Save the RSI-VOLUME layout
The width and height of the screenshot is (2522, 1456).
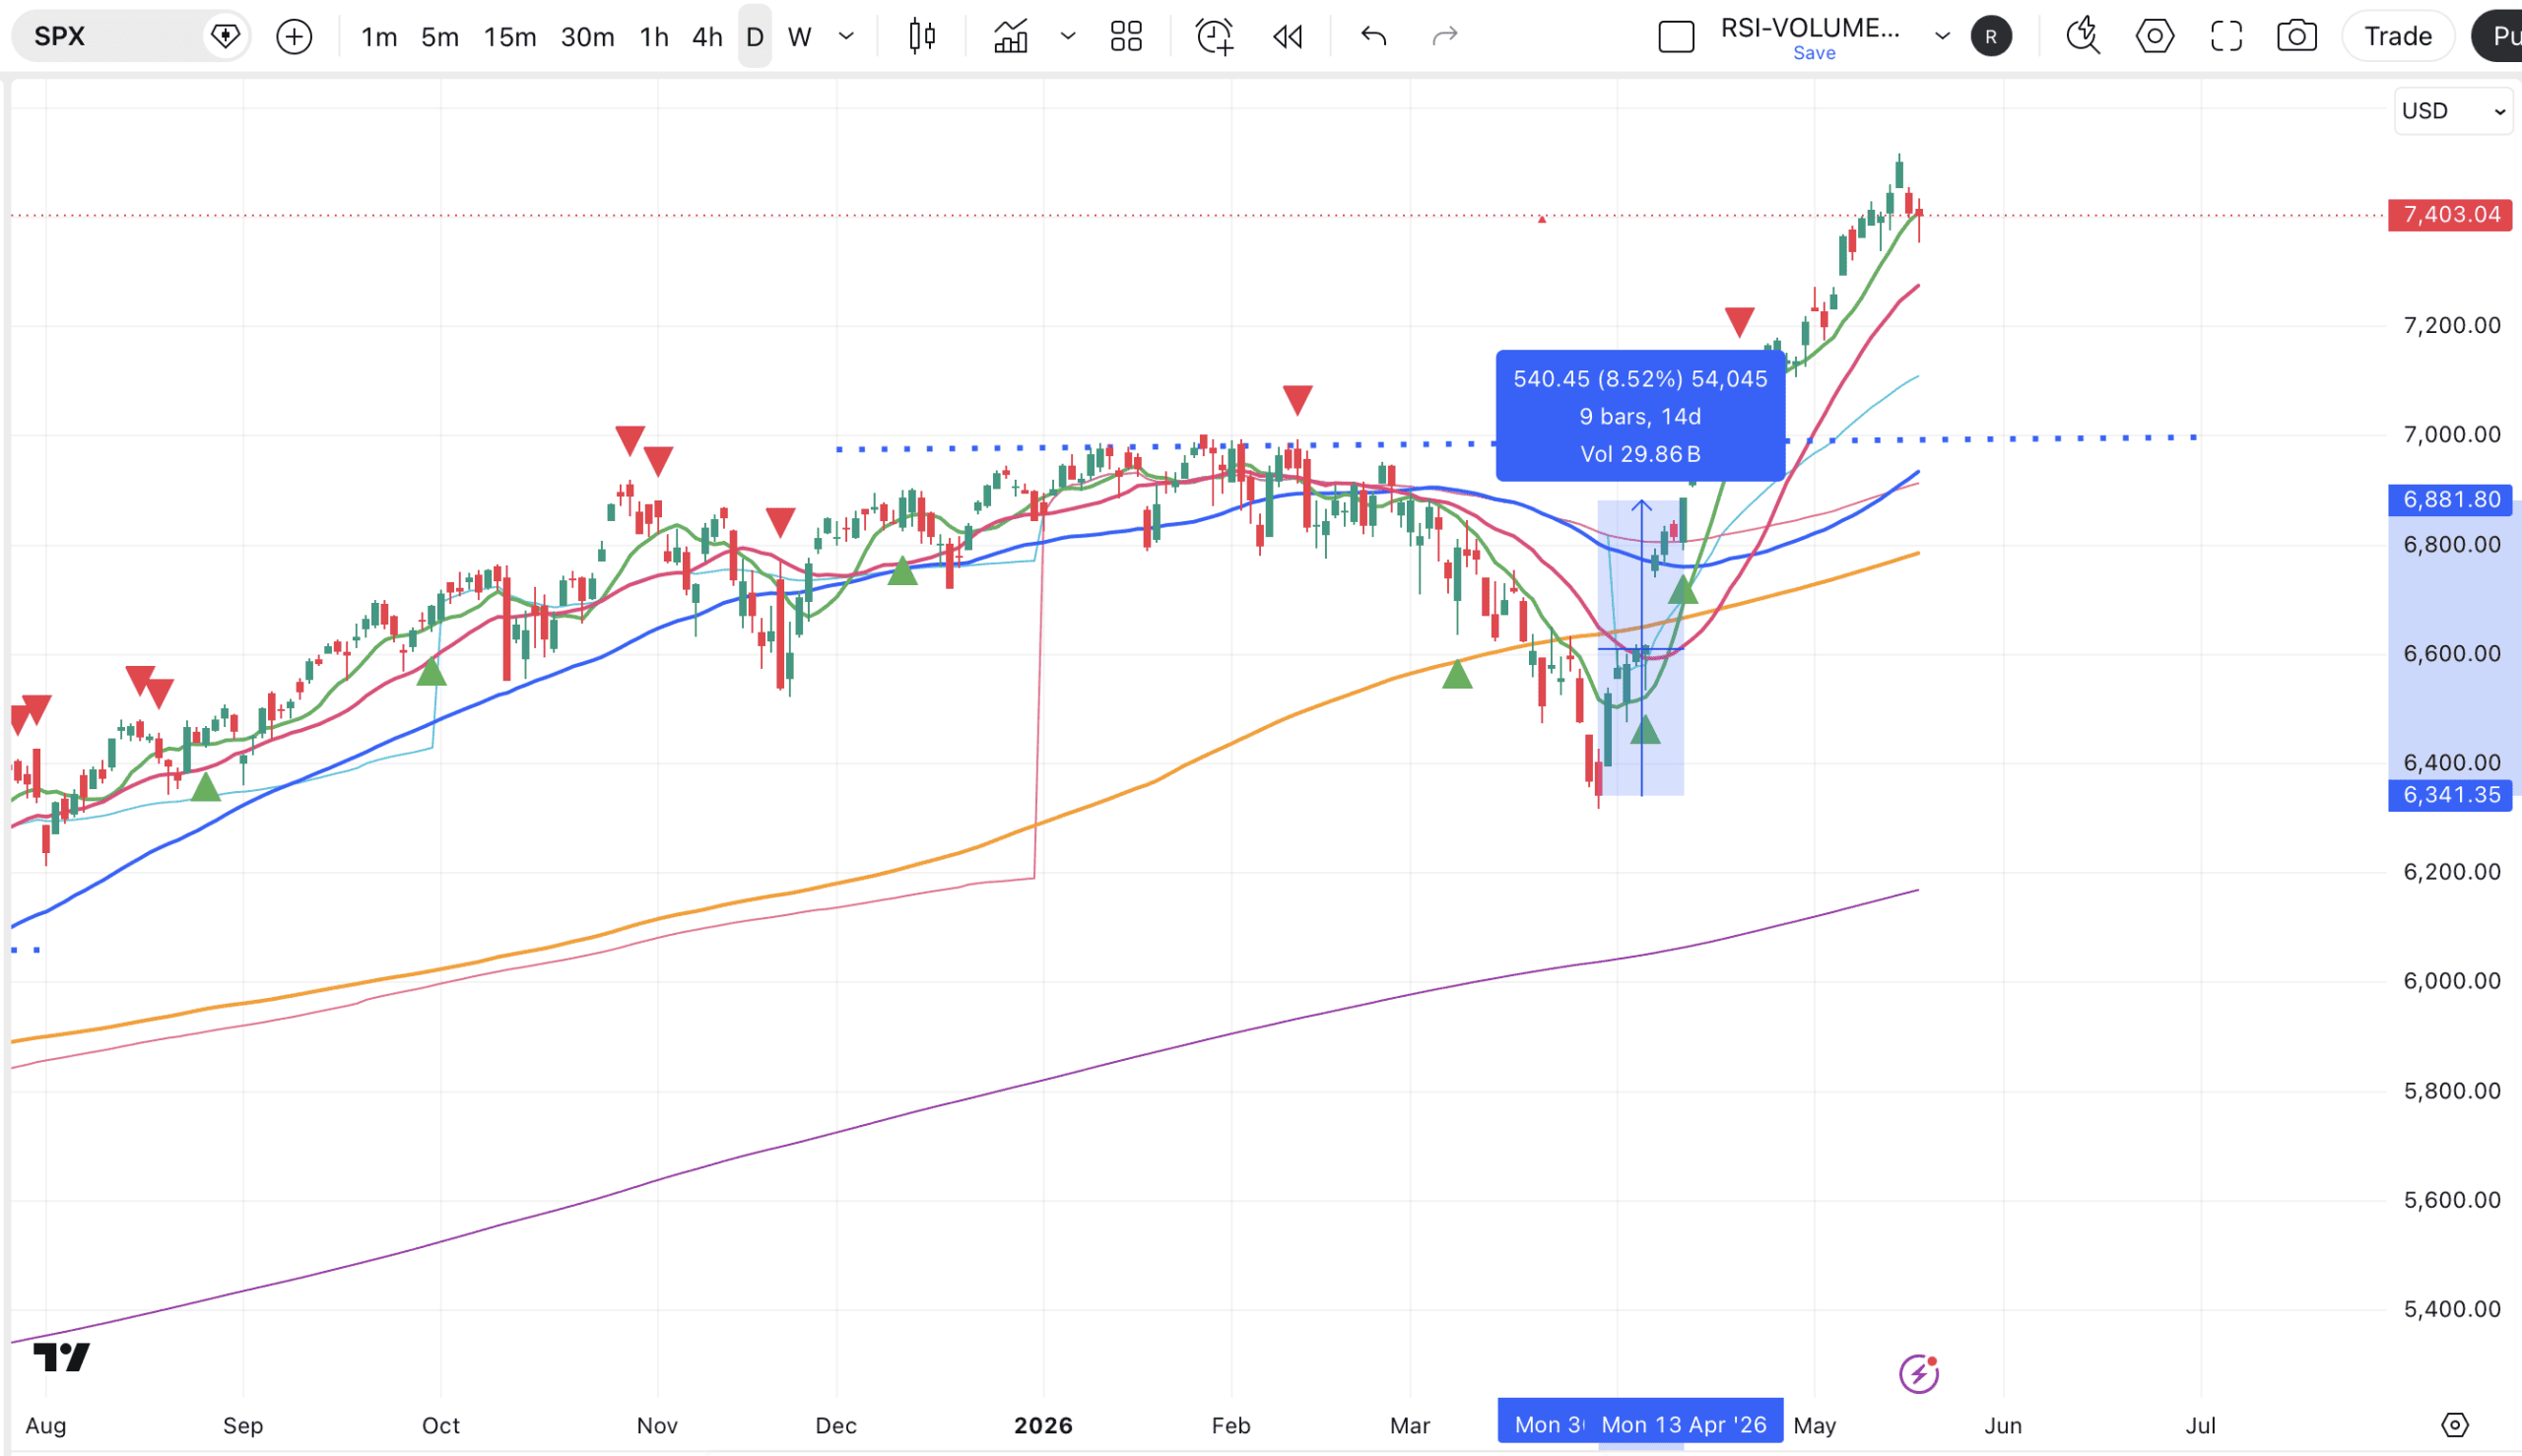pos(1814,53)
